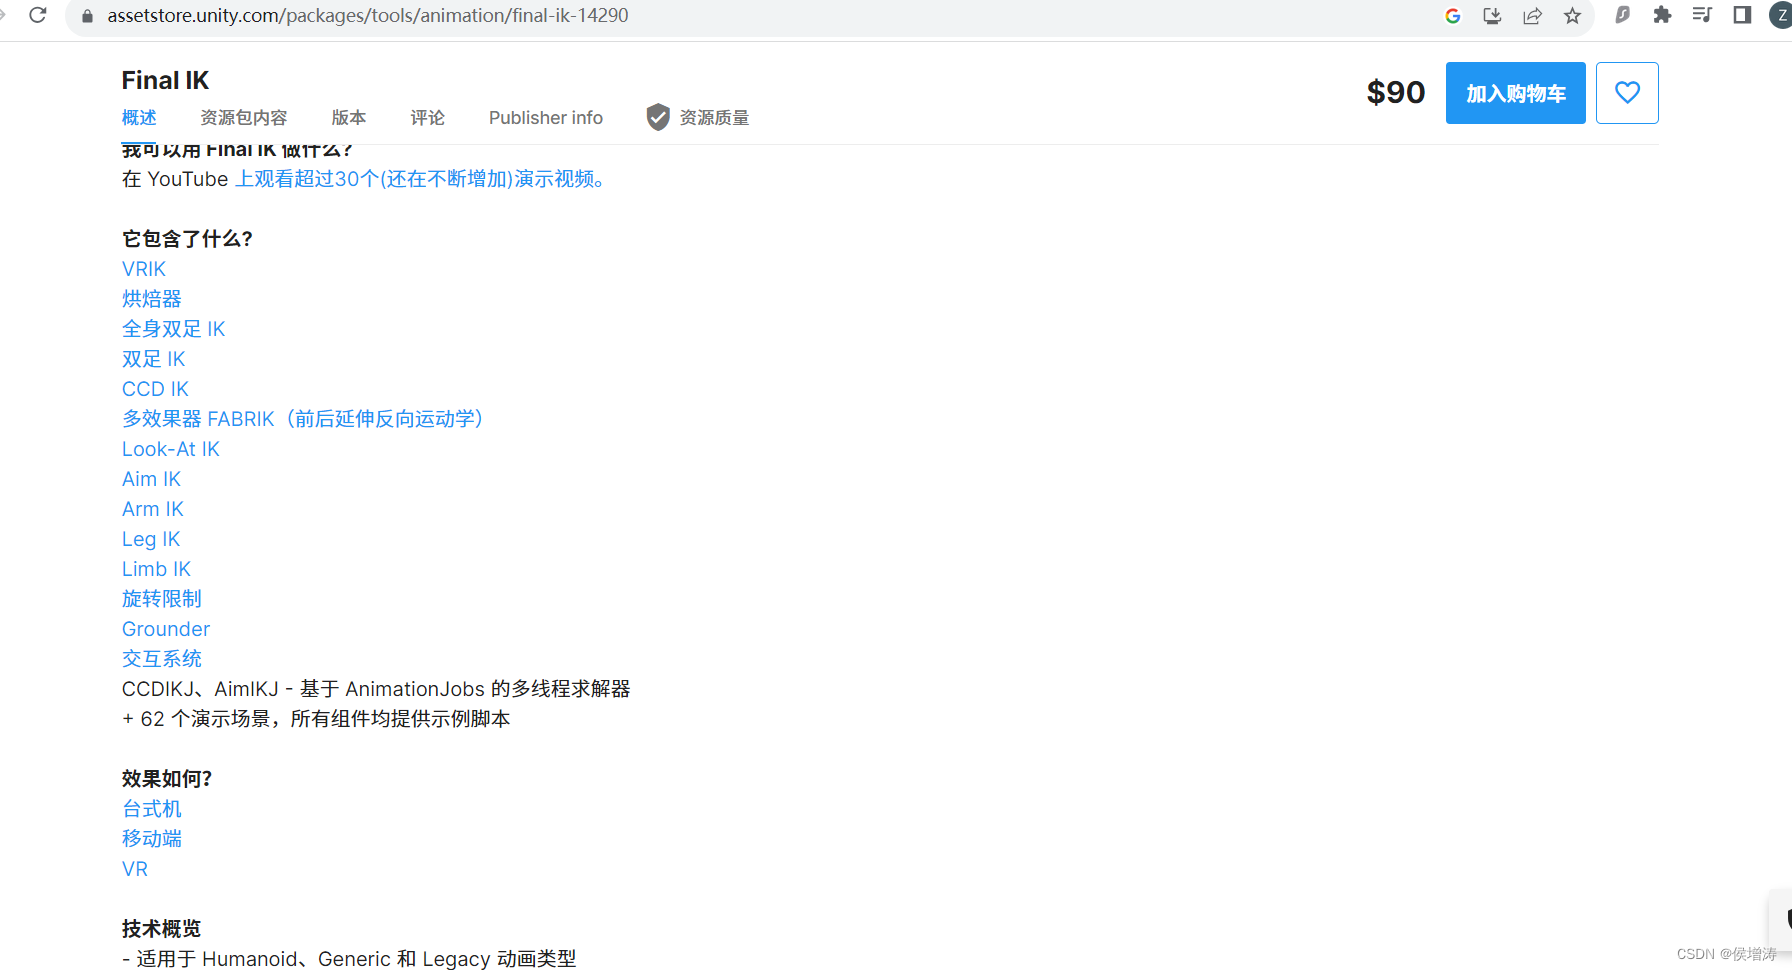Open the CCD IK link

(155, 389)
